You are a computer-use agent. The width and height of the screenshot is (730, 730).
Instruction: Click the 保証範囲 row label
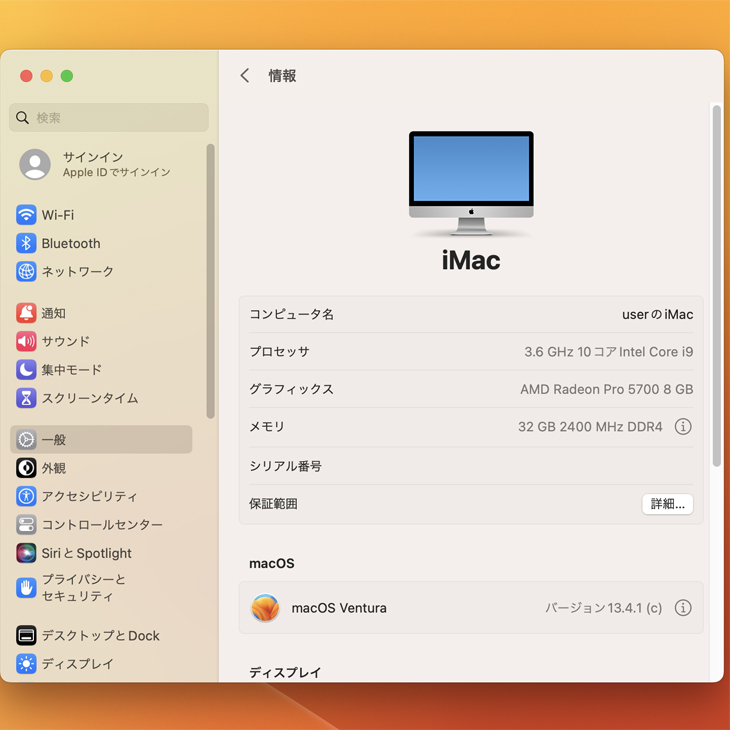click(x=273, y=504)
